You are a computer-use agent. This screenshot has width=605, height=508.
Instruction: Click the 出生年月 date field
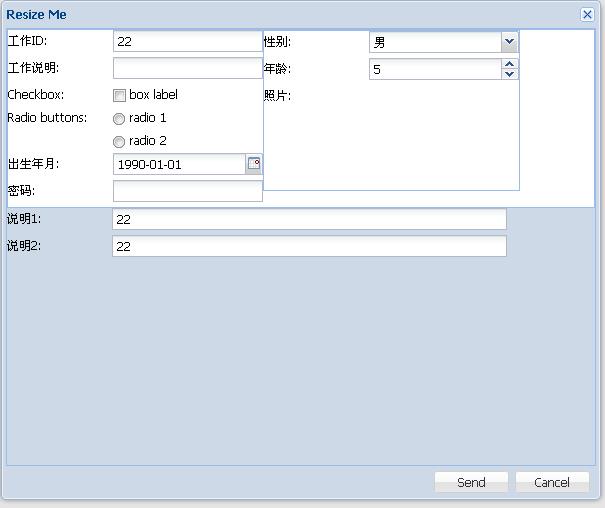[x=180, y=164]
